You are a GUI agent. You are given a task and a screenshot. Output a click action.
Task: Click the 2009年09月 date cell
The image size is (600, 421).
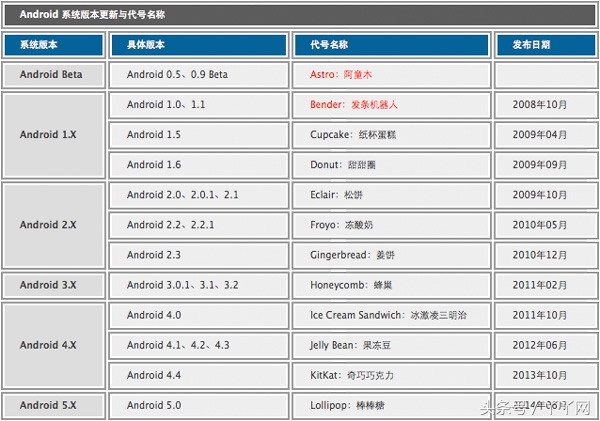click(x=546, y=165)
